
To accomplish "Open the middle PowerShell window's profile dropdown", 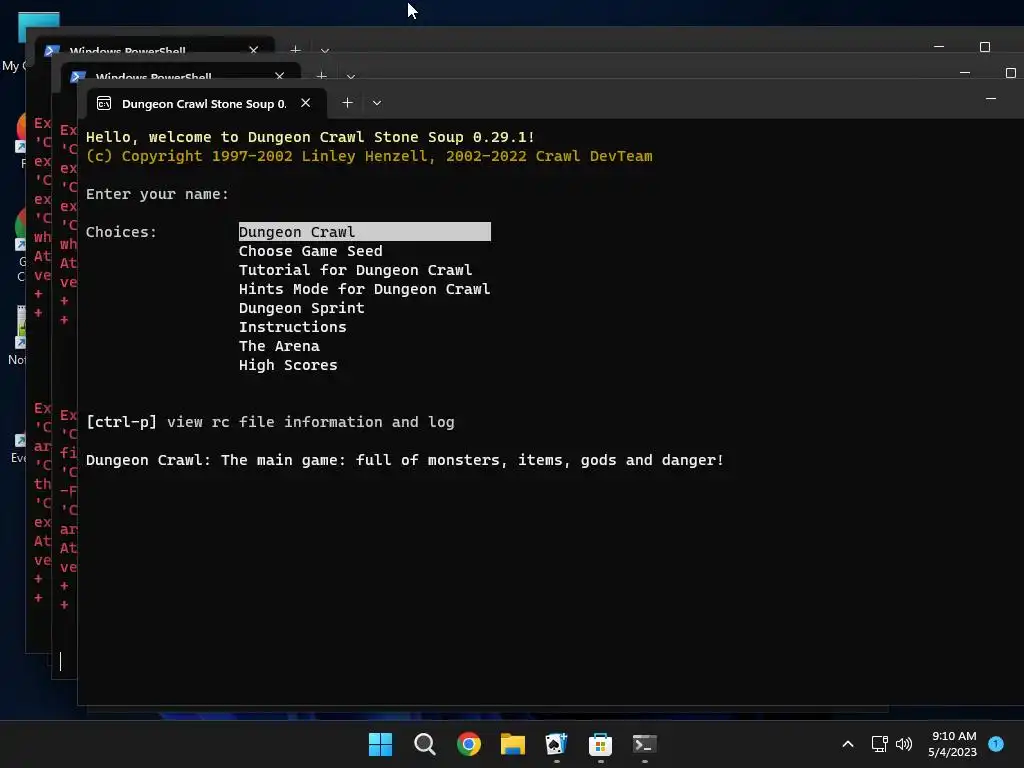I will point(351,76).
